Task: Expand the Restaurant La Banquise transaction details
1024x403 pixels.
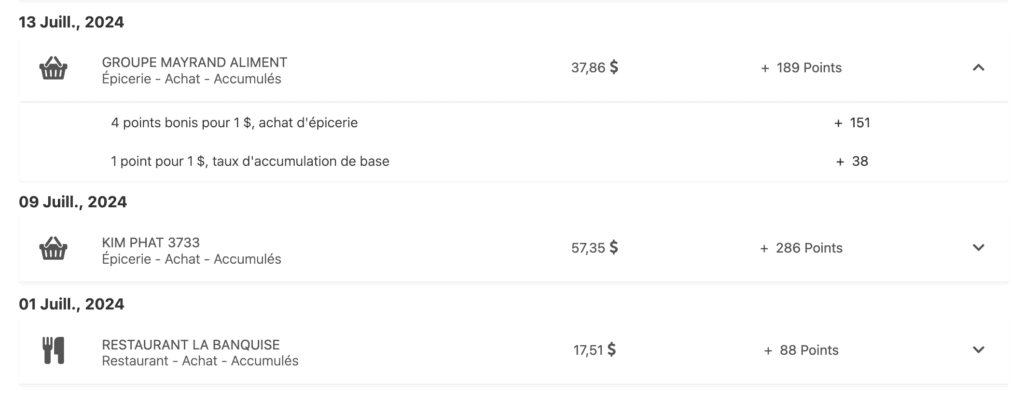Action: coord(978,350)
